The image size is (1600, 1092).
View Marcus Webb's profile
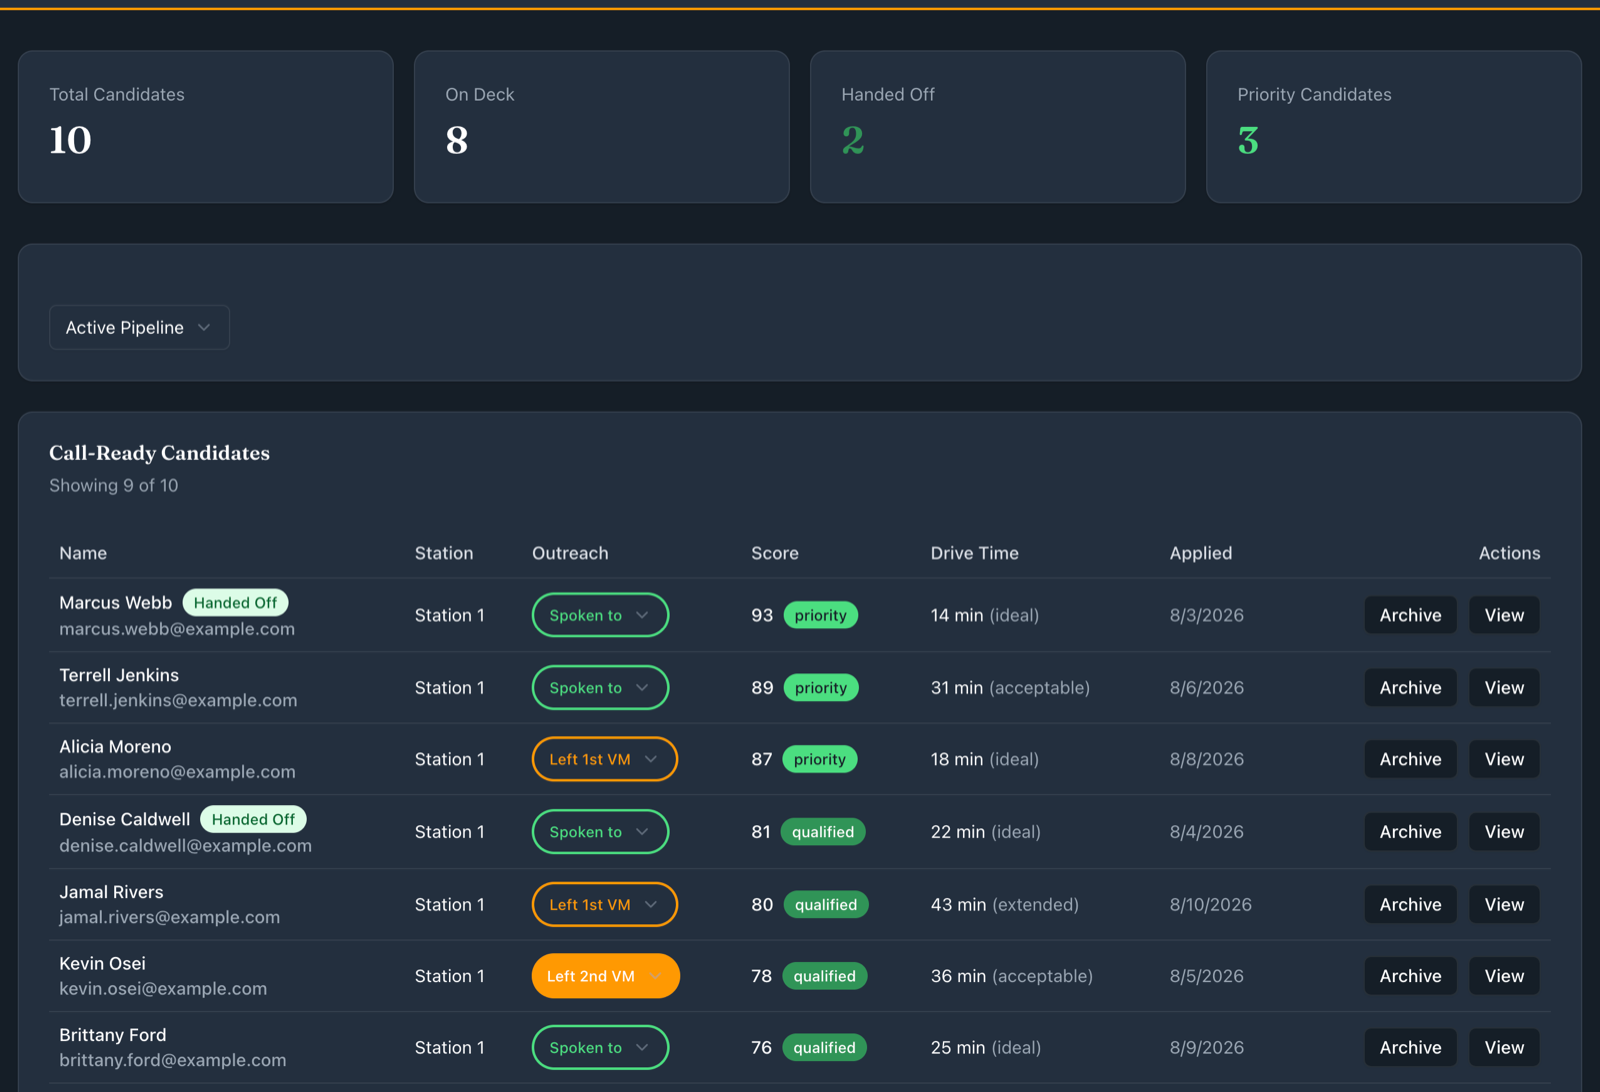pyautogui.click(x=1504, y=615)
